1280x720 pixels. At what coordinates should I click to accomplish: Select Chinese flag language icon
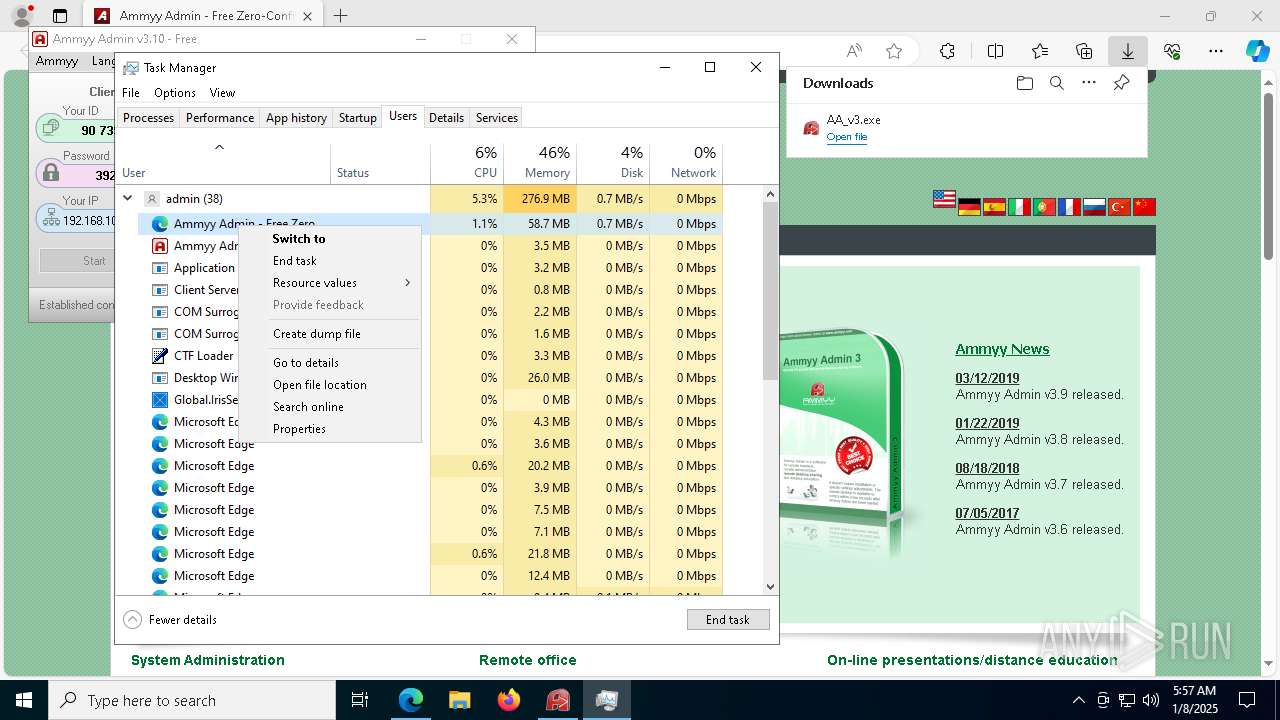[x=1144, y=207]
